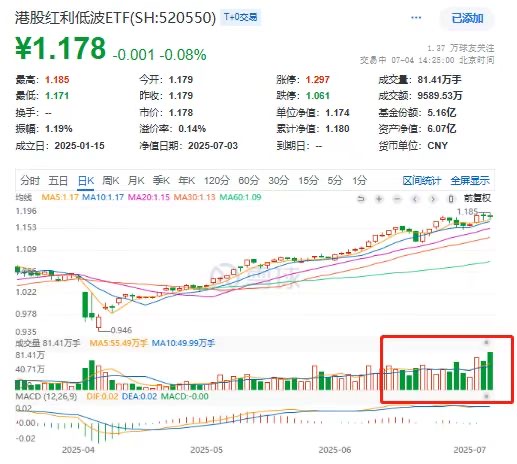
Task: Click the tallest last green volume bar
Action: [490, 371]
